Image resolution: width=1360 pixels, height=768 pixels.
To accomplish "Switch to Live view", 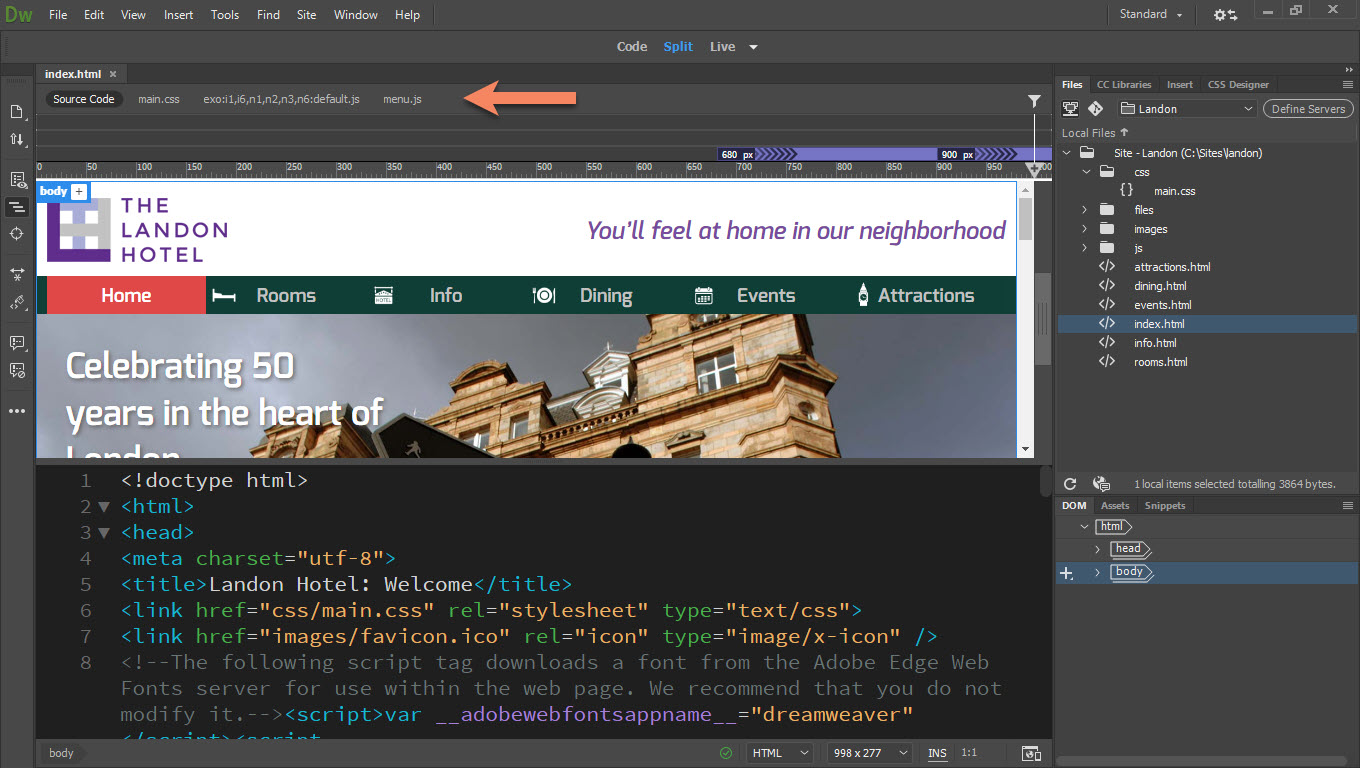I will (722, 47).
